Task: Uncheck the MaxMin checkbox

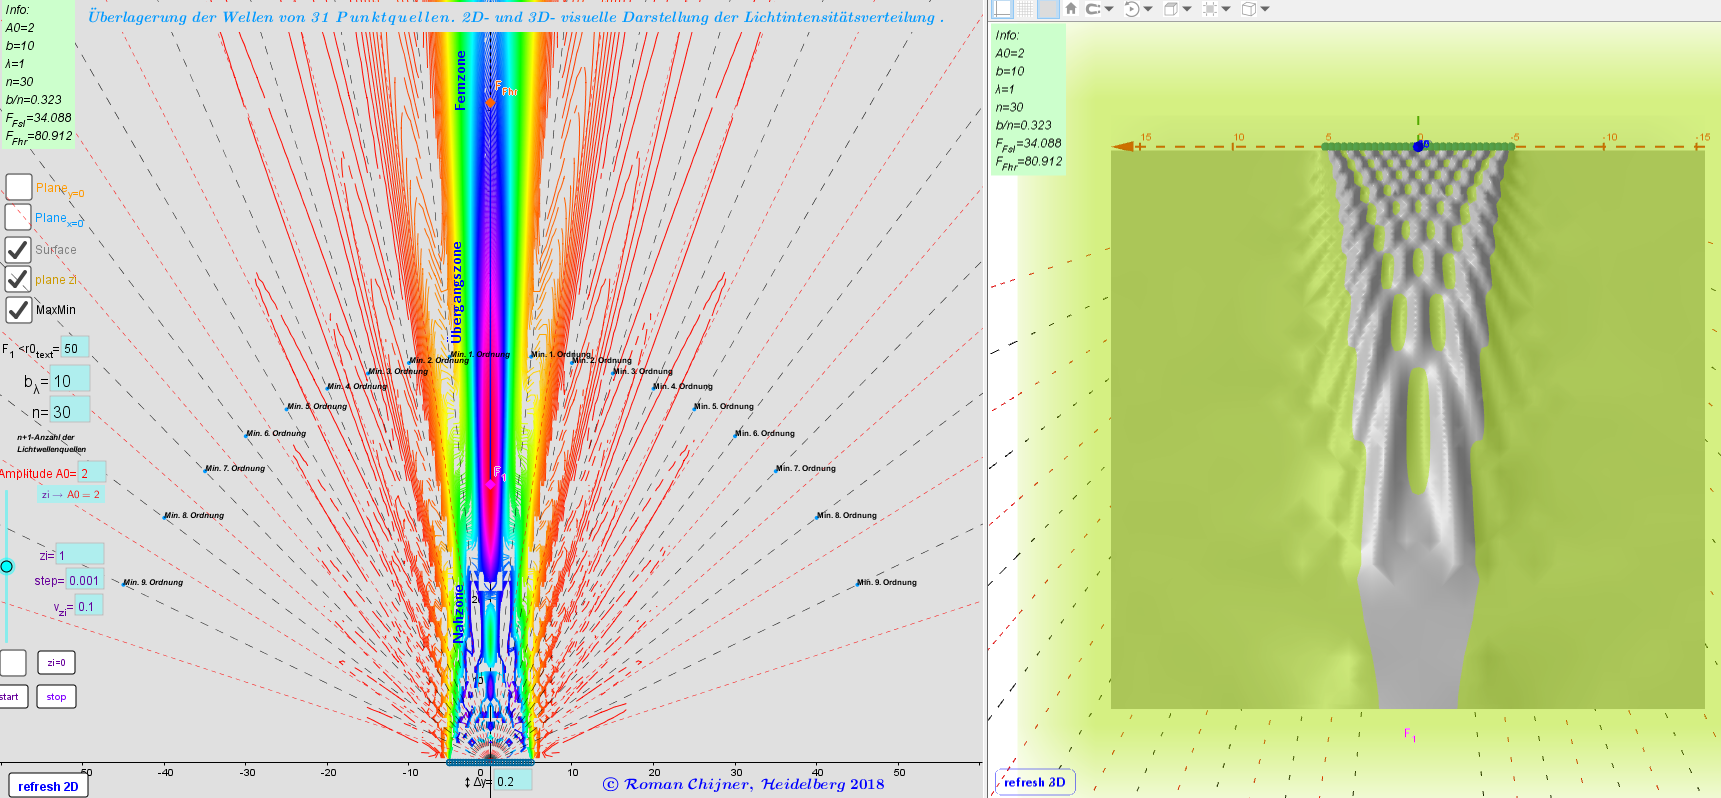Action: pyautogui.click(x=18, y=309)
